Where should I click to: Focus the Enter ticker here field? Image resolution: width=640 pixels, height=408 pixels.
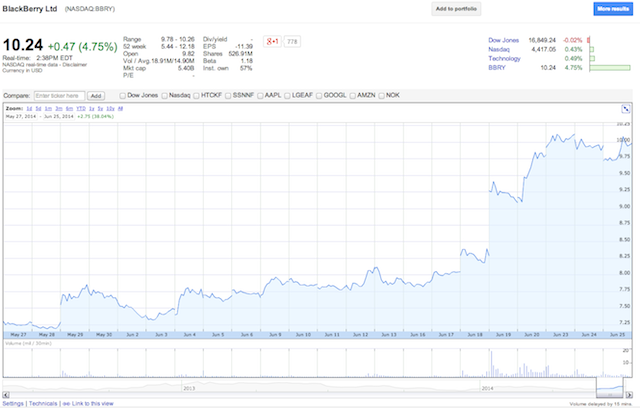pyautogui.click(x=59, y=96)
